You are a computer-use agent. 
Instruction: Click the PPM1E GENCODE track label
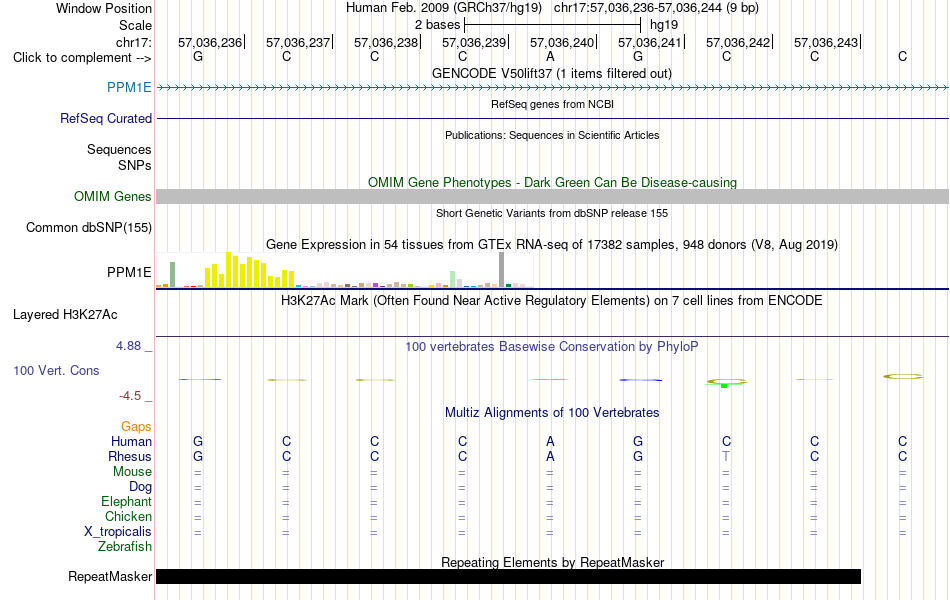point(129,87)
